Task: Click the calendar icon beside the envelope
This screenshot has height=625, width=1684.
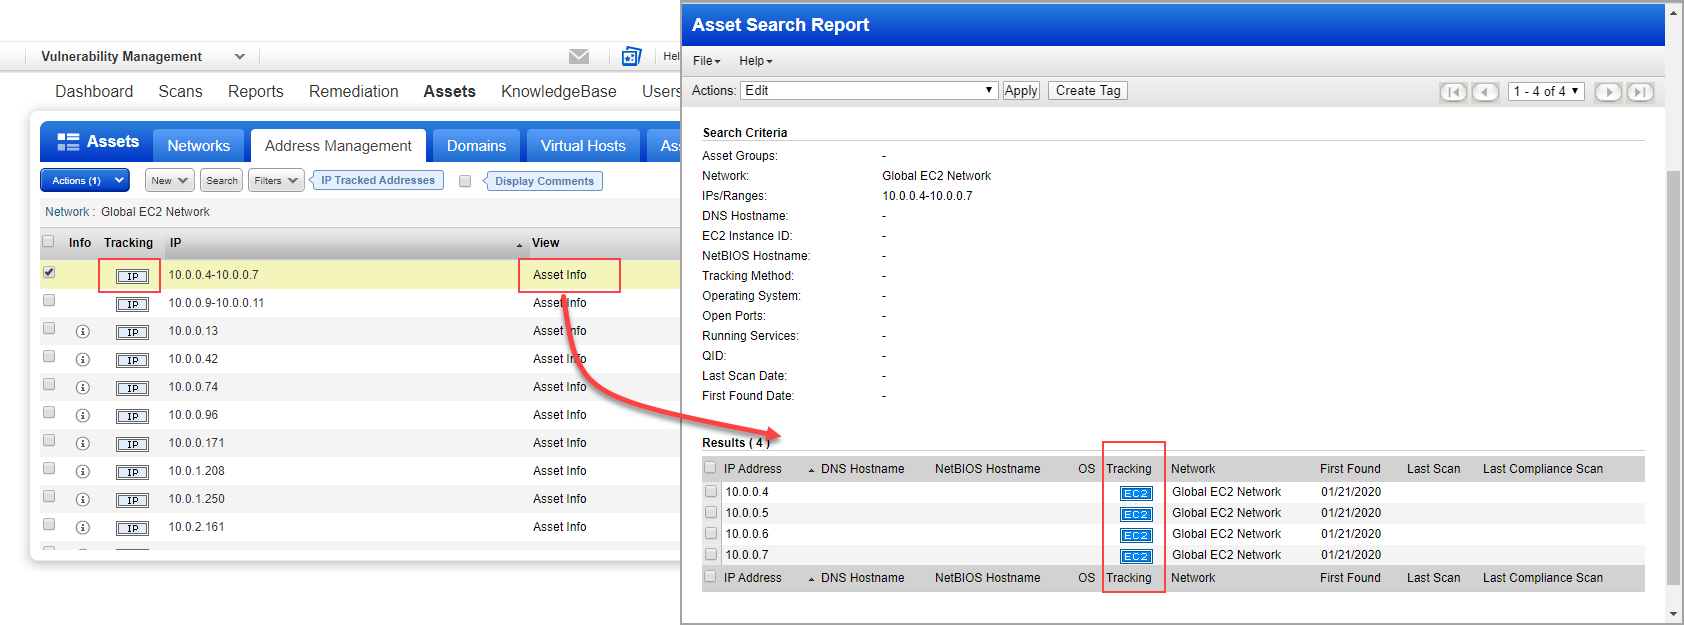Action: click(631, 56)
